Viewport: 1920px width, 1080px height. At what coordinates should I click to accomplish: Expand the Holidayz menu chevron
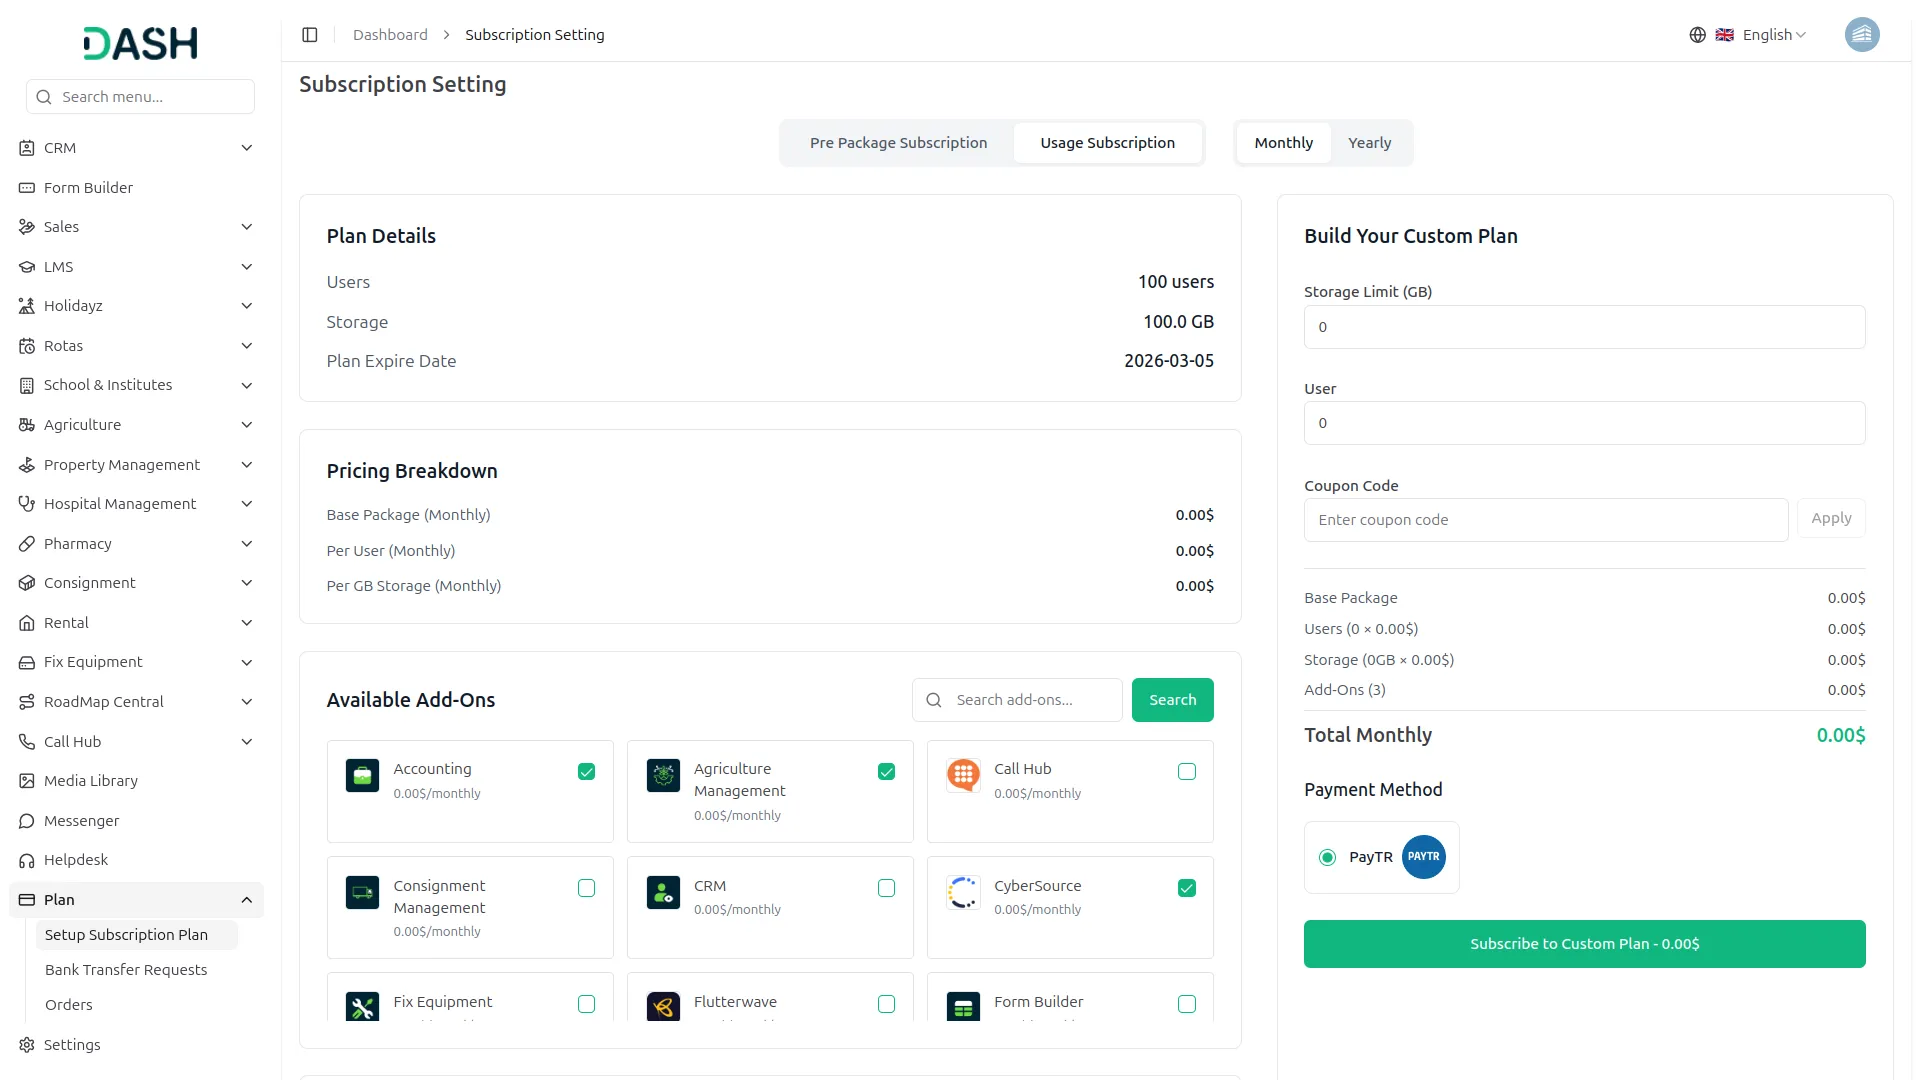point(246,306)
